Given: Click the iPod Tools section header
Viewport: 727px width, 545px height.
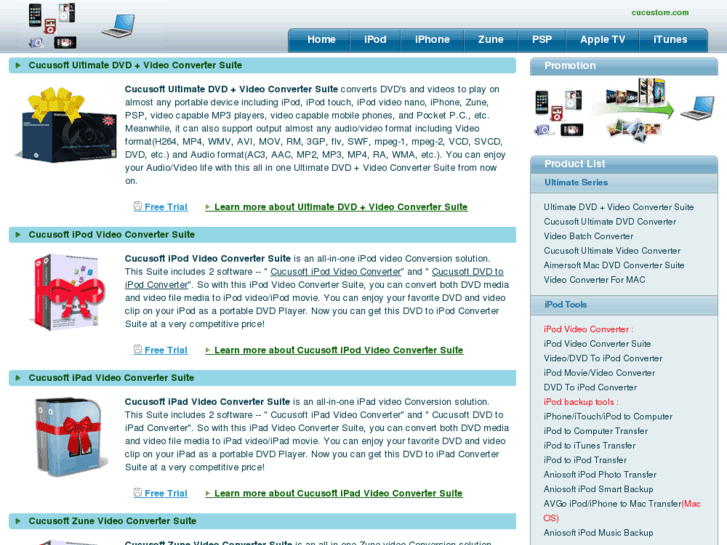Looking at the screenshot, I should (x=624, y=305).
